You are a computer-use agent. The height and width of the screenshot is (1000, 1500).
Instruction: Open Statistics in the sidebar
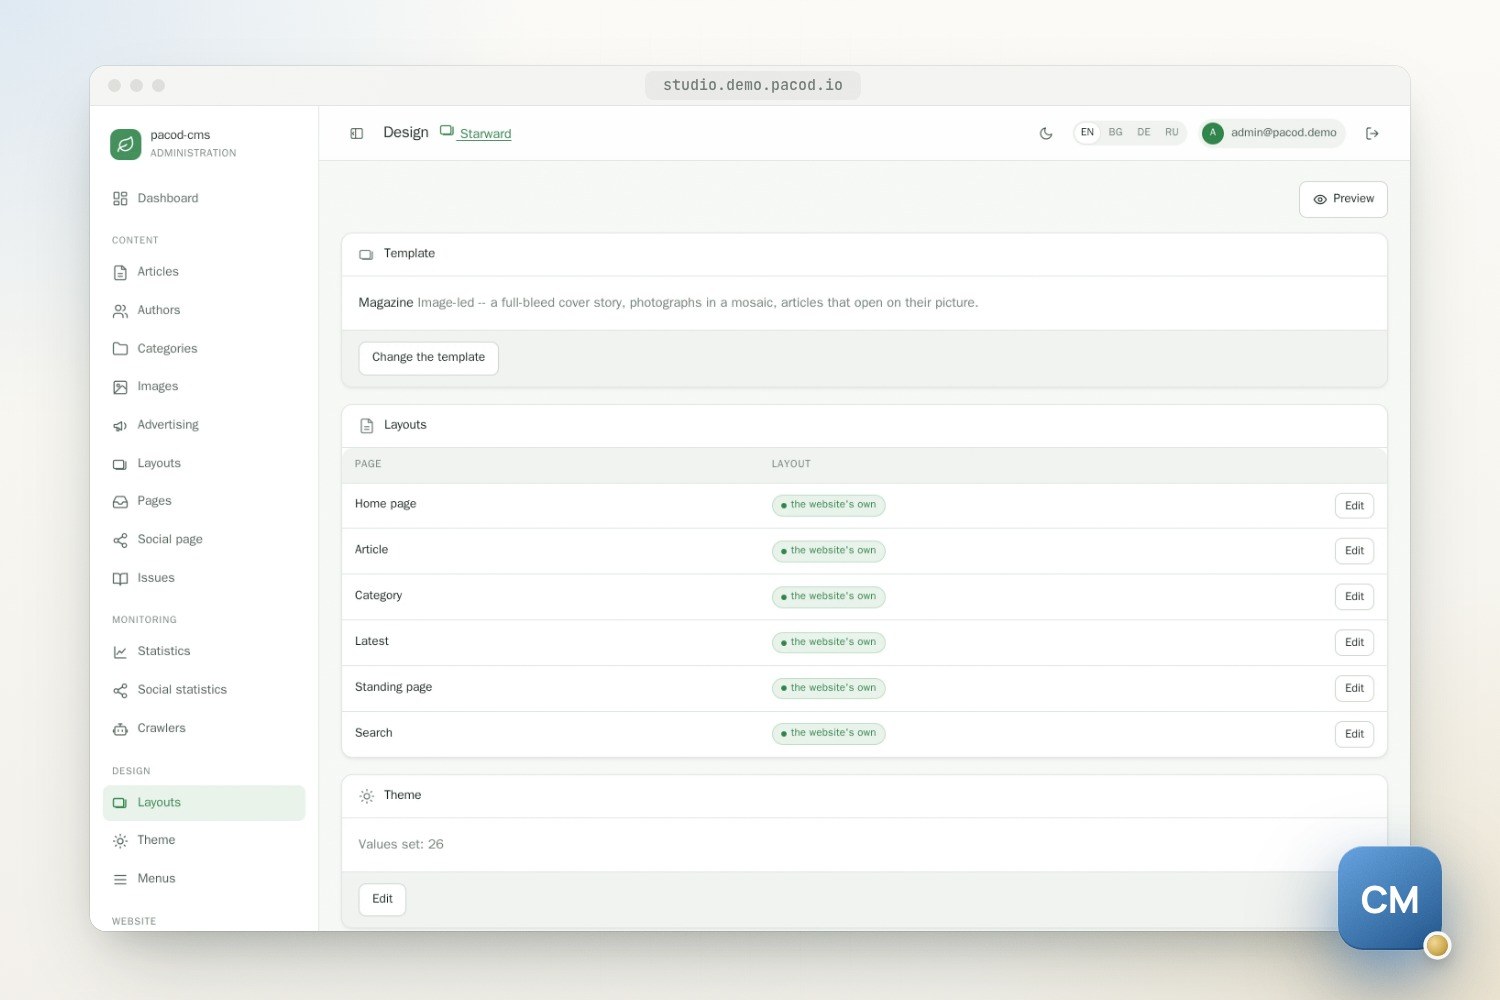tap(204, 651)
